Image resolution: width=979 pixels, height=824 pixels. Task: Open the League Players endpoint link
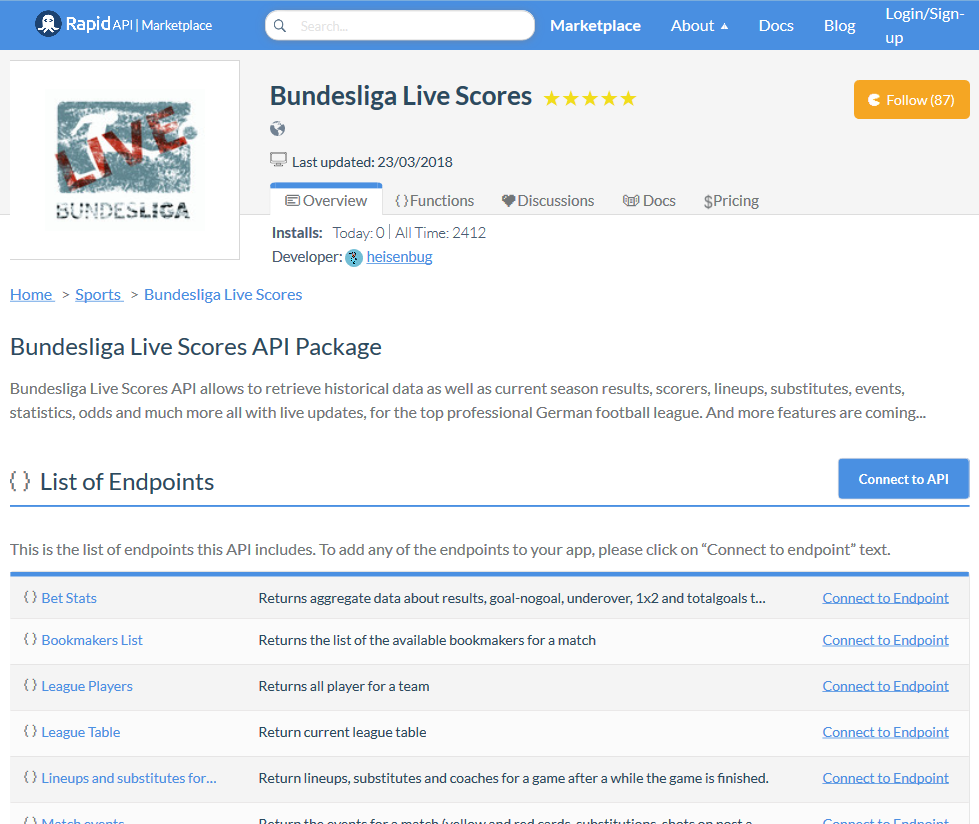click(87, 686)
